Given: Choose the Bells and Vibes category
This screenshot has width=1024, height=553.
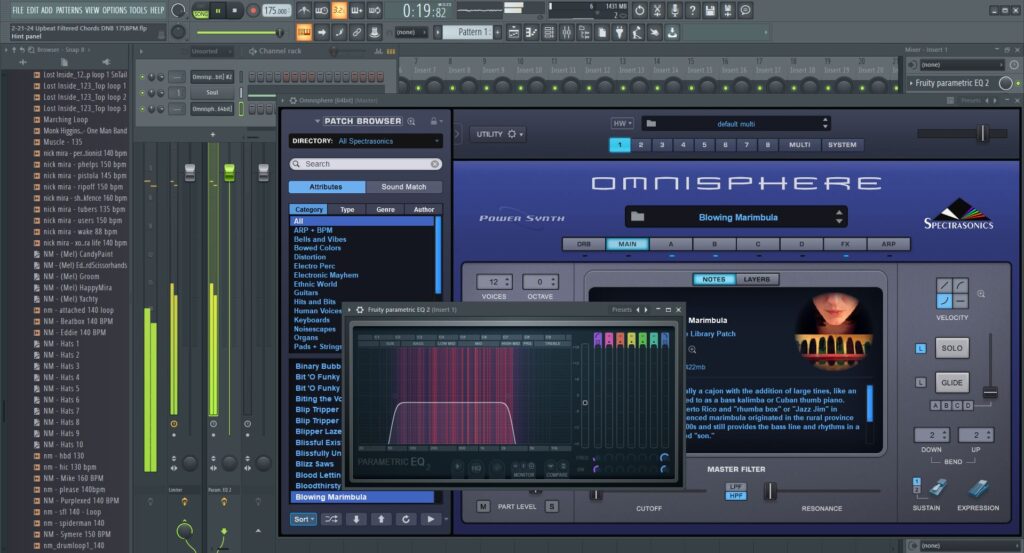Looking at the screenshot, I should 320,240.
